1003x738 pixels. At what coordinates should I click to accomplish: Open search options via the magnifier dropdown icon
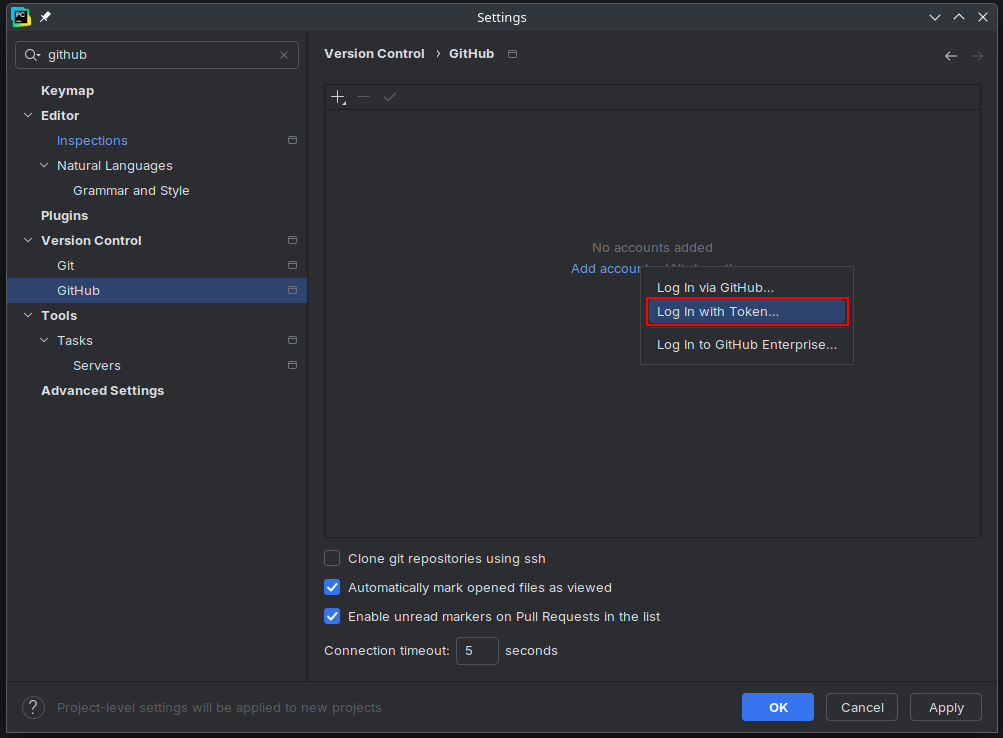[33, 55]
